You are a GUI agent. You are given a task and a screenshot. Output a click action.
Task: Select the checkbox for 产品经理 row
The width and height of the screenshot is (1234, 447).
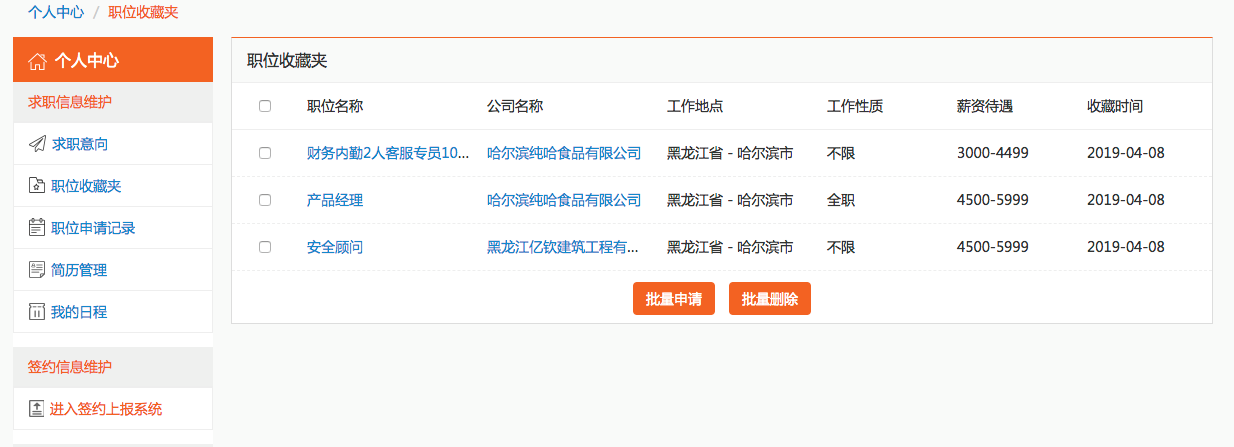(265, 200)
